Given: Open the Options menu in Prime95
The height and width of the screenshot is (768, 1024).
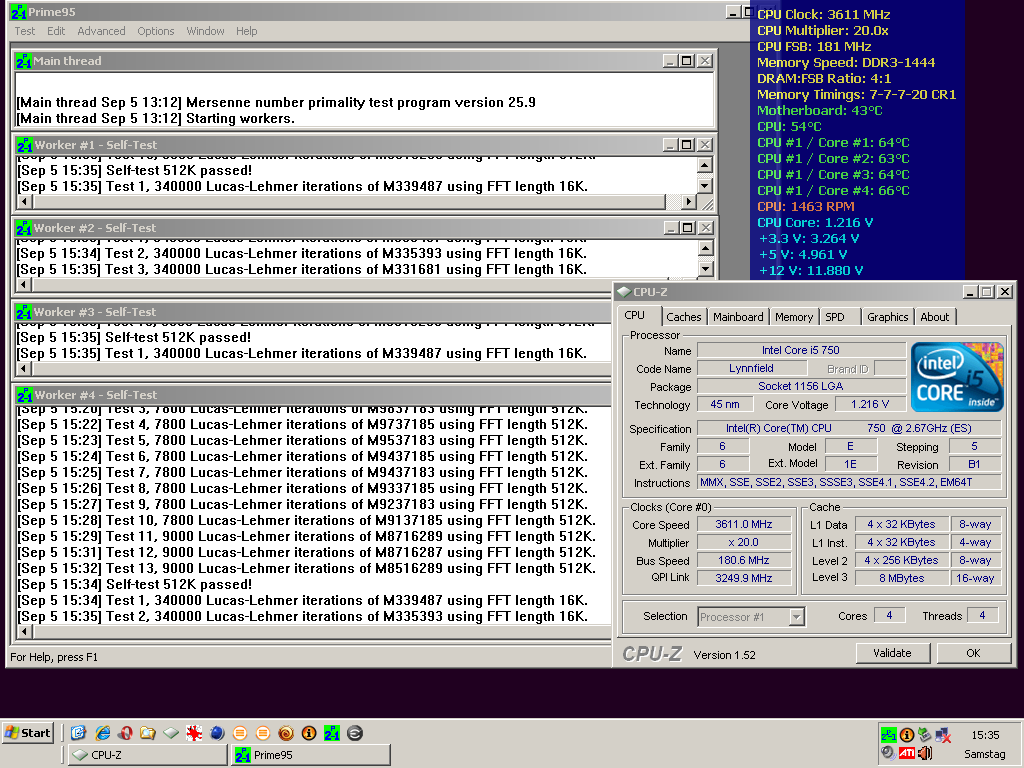Looking at the screenshot, I should tap(156, 31).
